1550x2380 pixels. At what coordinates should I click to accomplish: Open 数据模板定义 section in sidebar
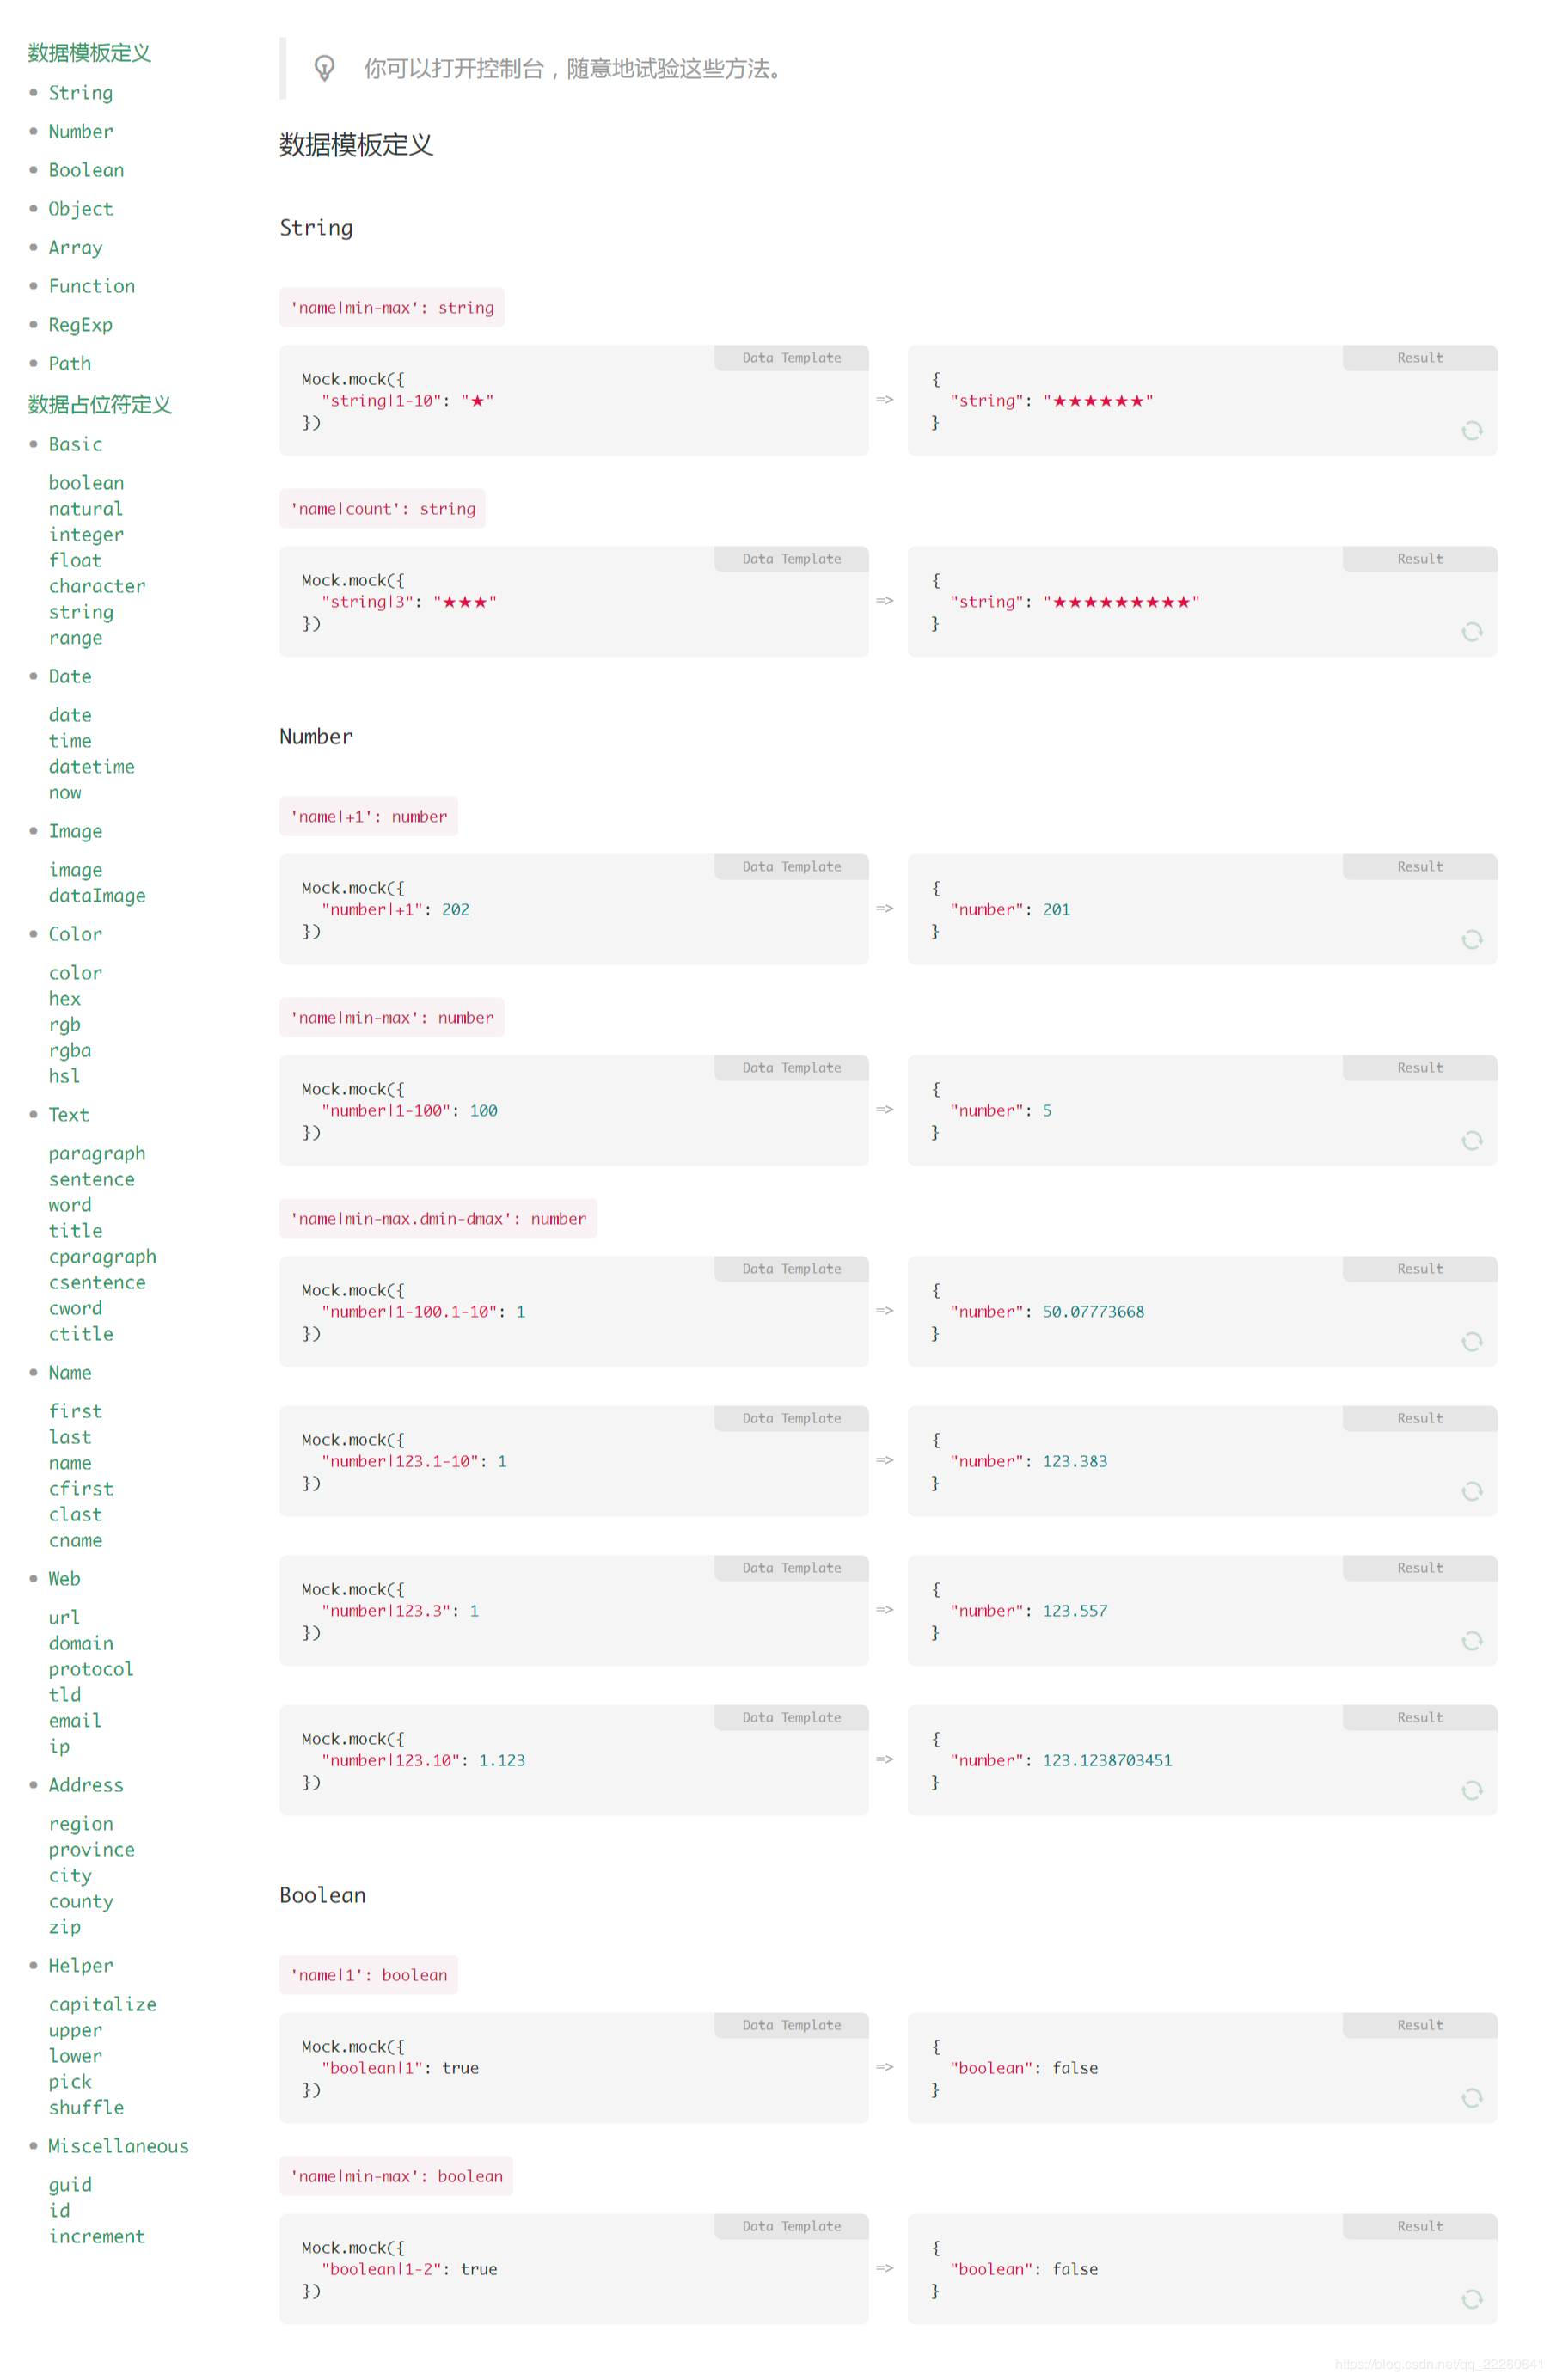click(x=89, y=53)
